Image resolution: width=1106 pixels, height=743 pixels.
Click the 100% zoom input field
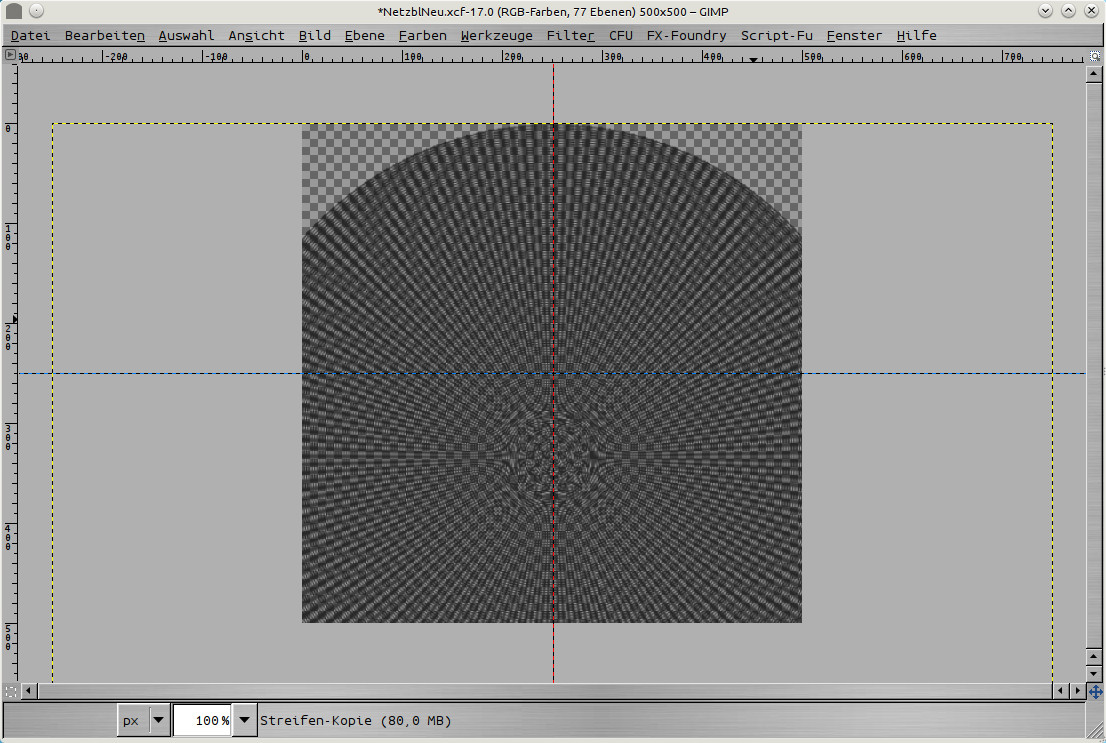[202, 720]
